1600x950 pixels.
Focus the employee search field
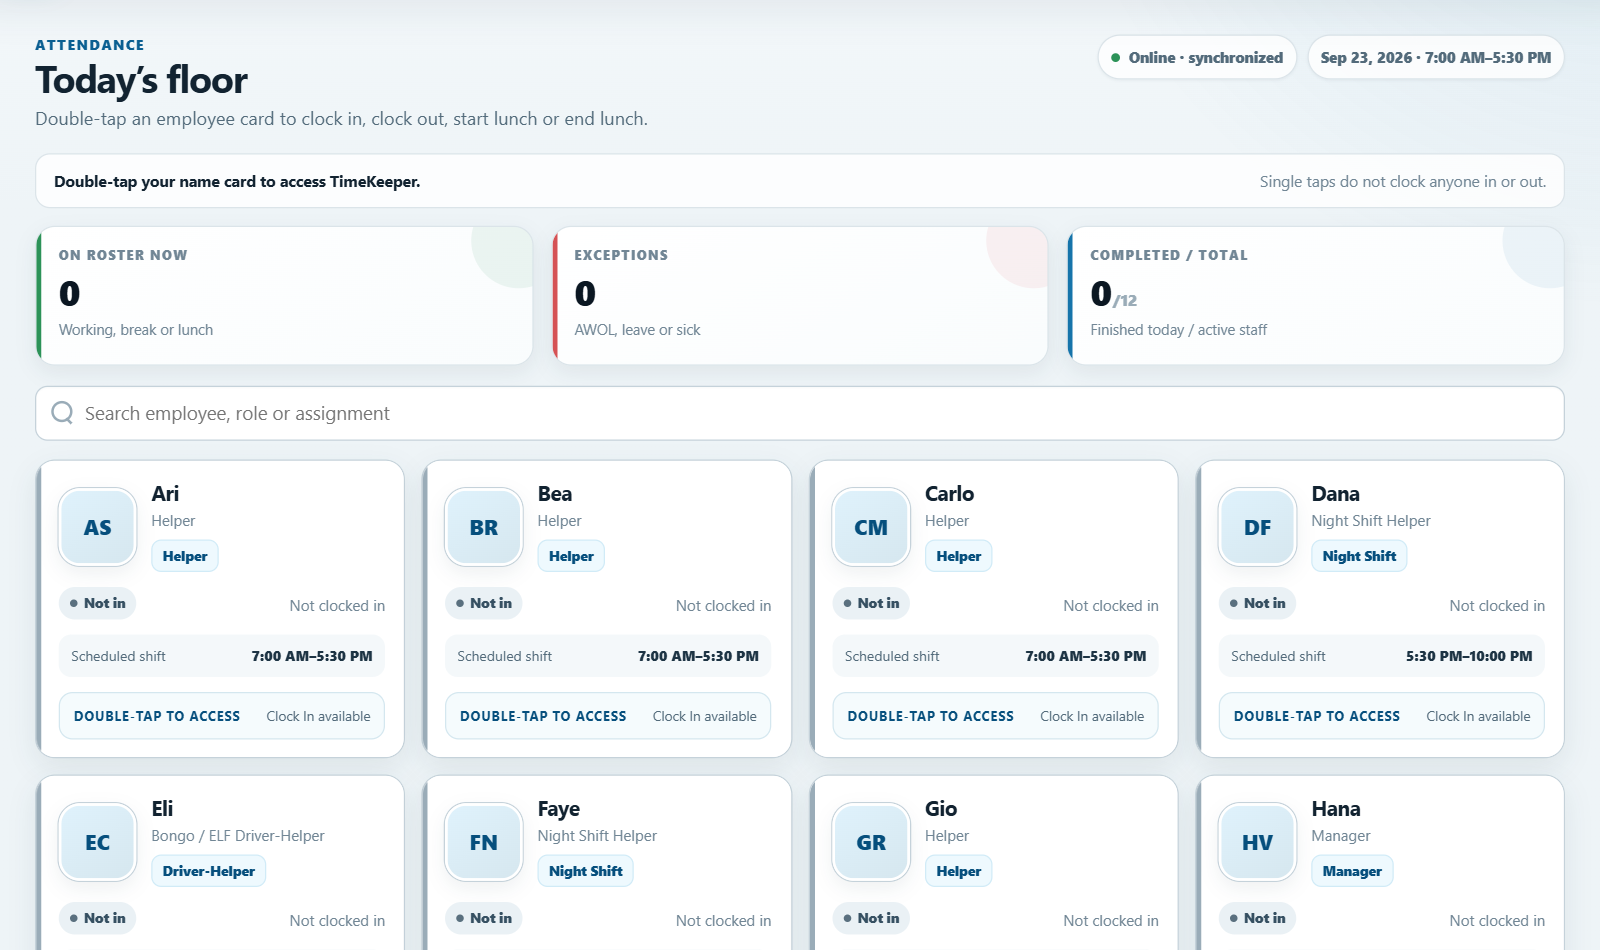coord(800,413)
